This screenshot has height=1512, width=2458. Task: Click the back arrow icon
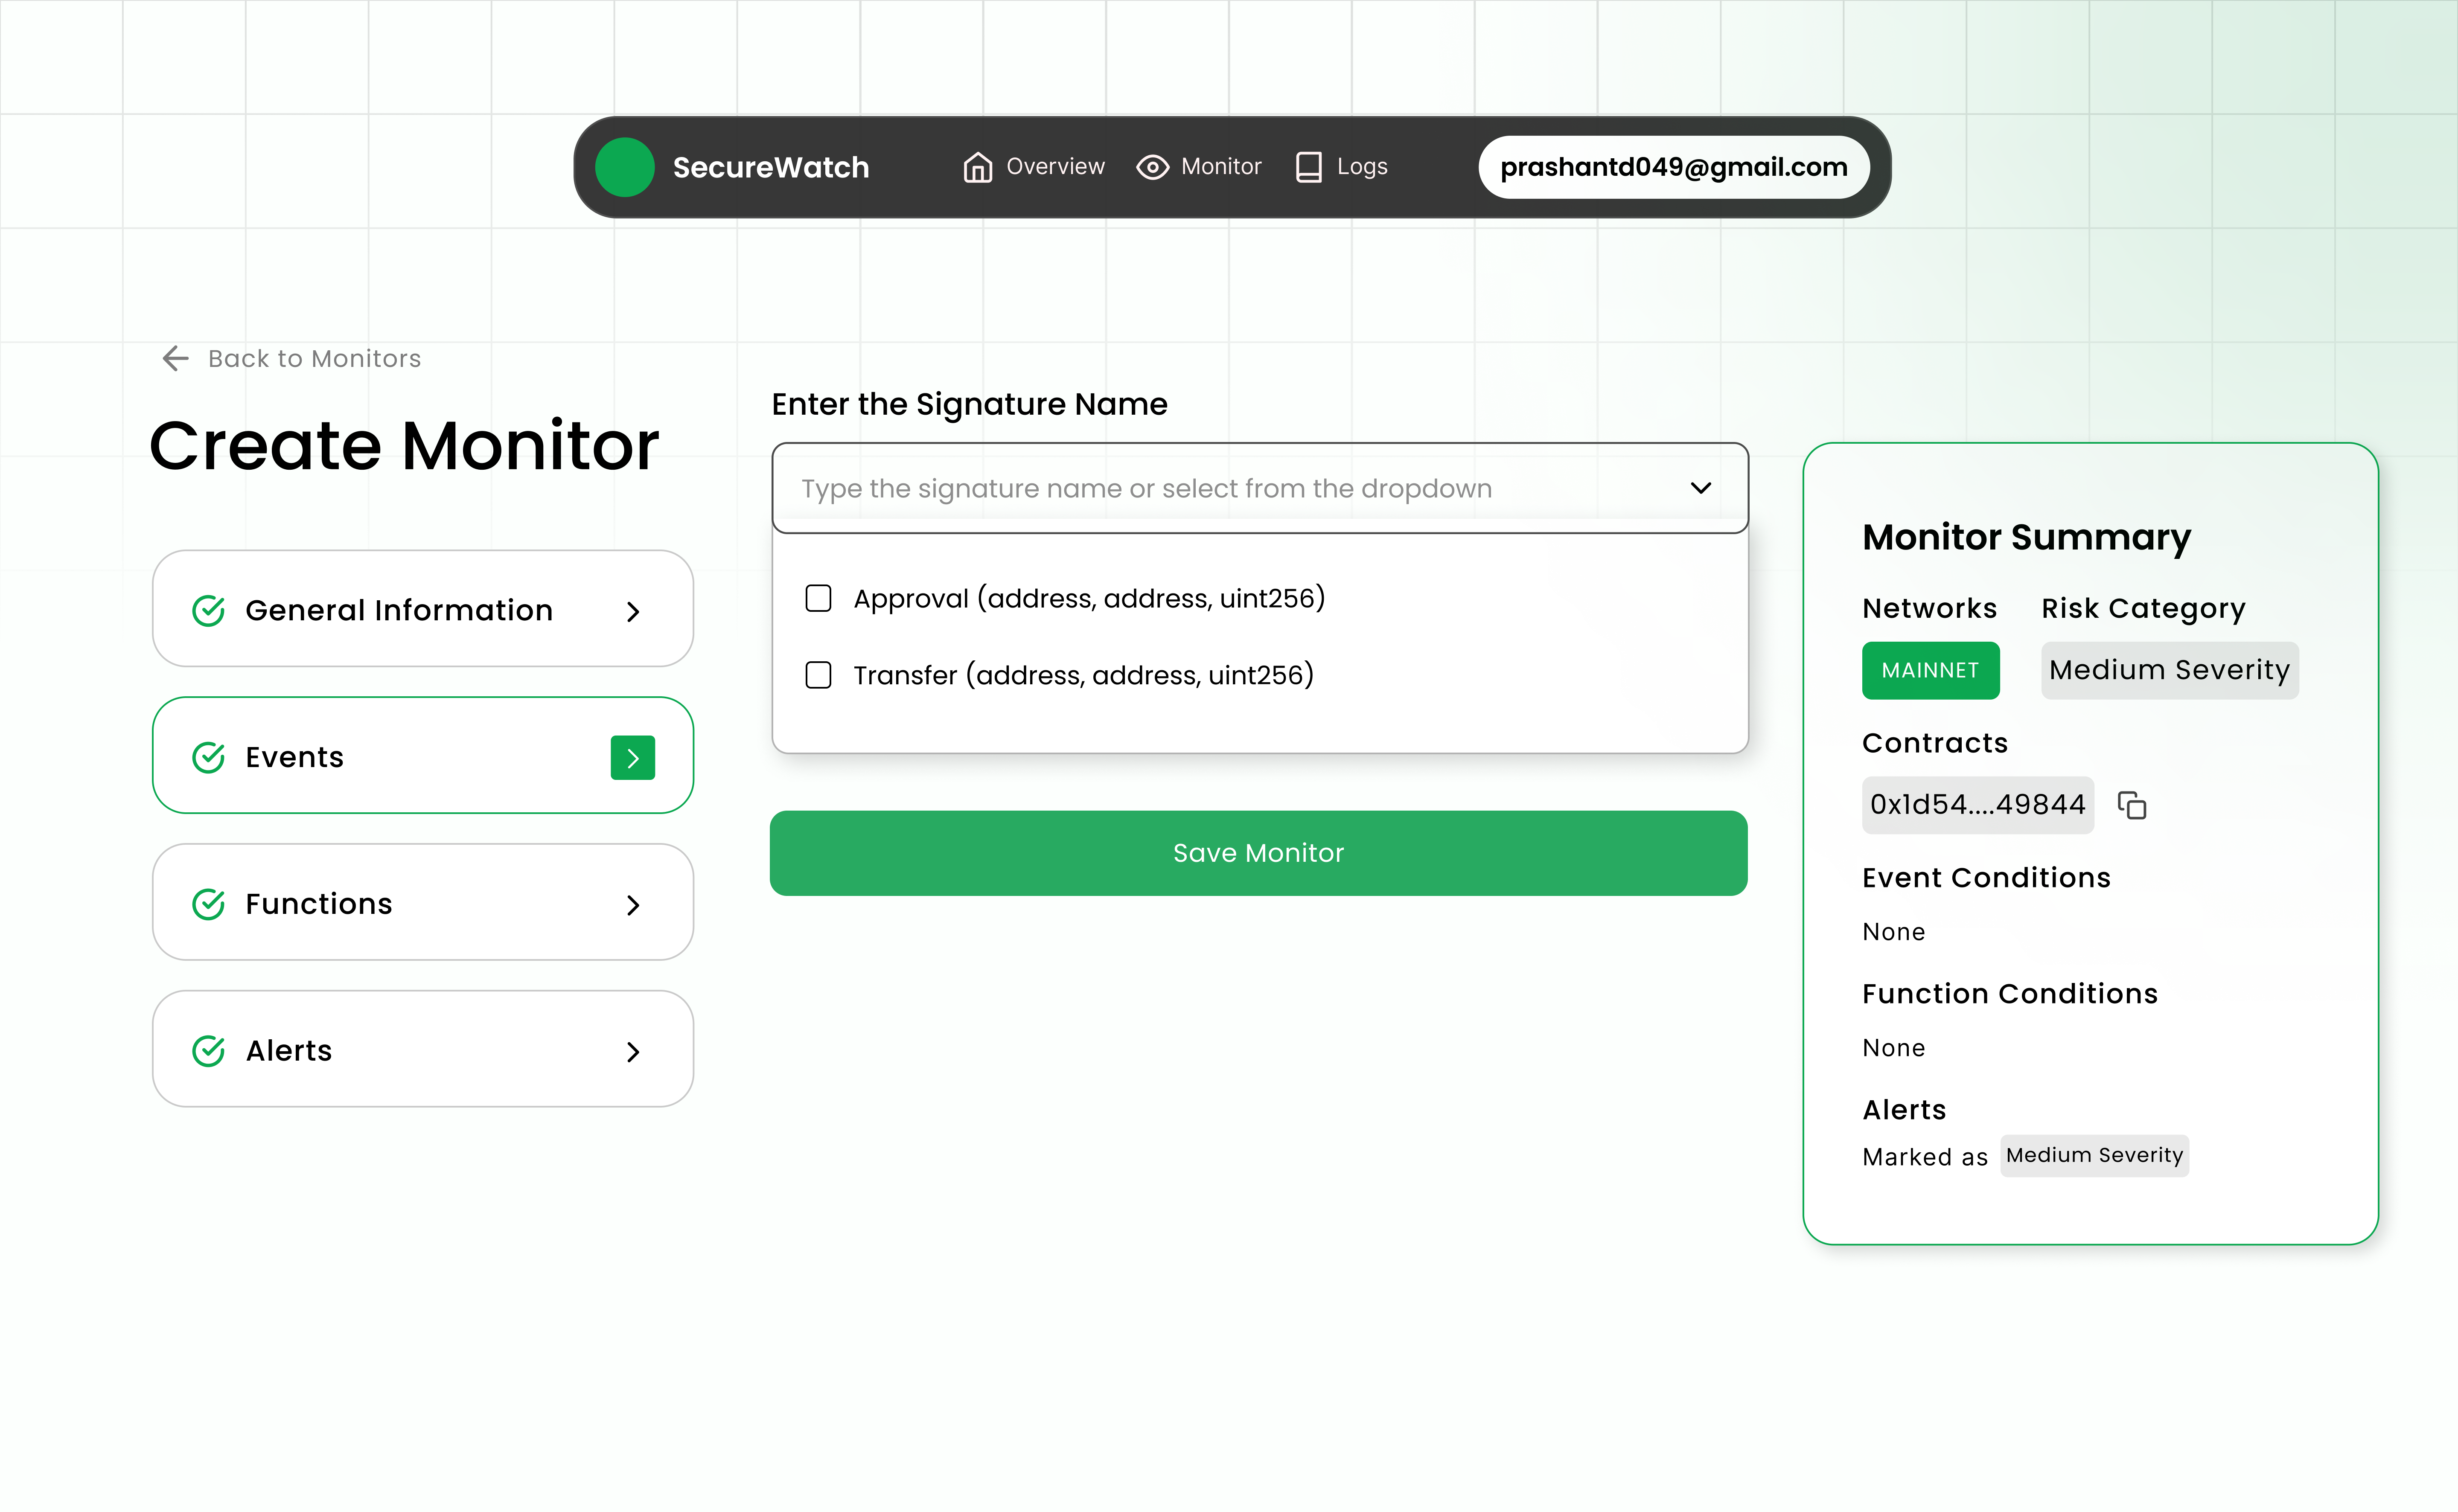tap(175, 358)
